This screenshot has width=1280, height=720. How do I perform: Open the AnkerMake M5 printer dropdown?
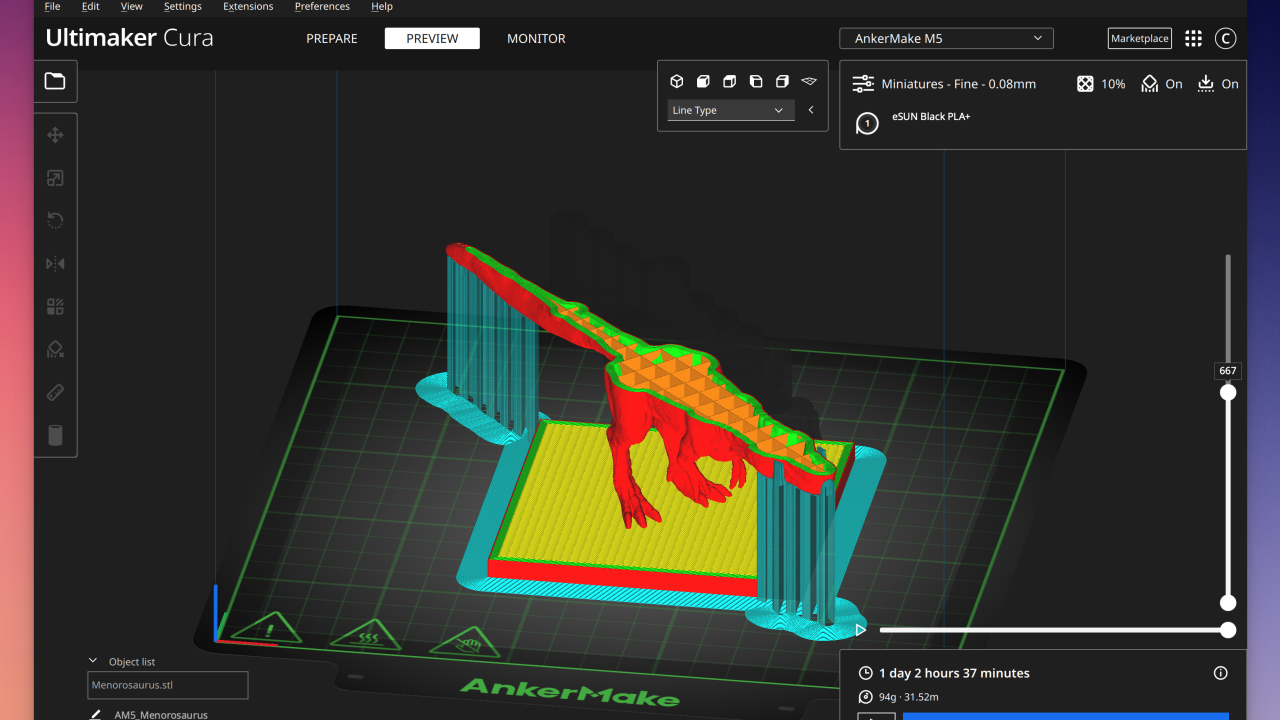(x=946, y=39)
